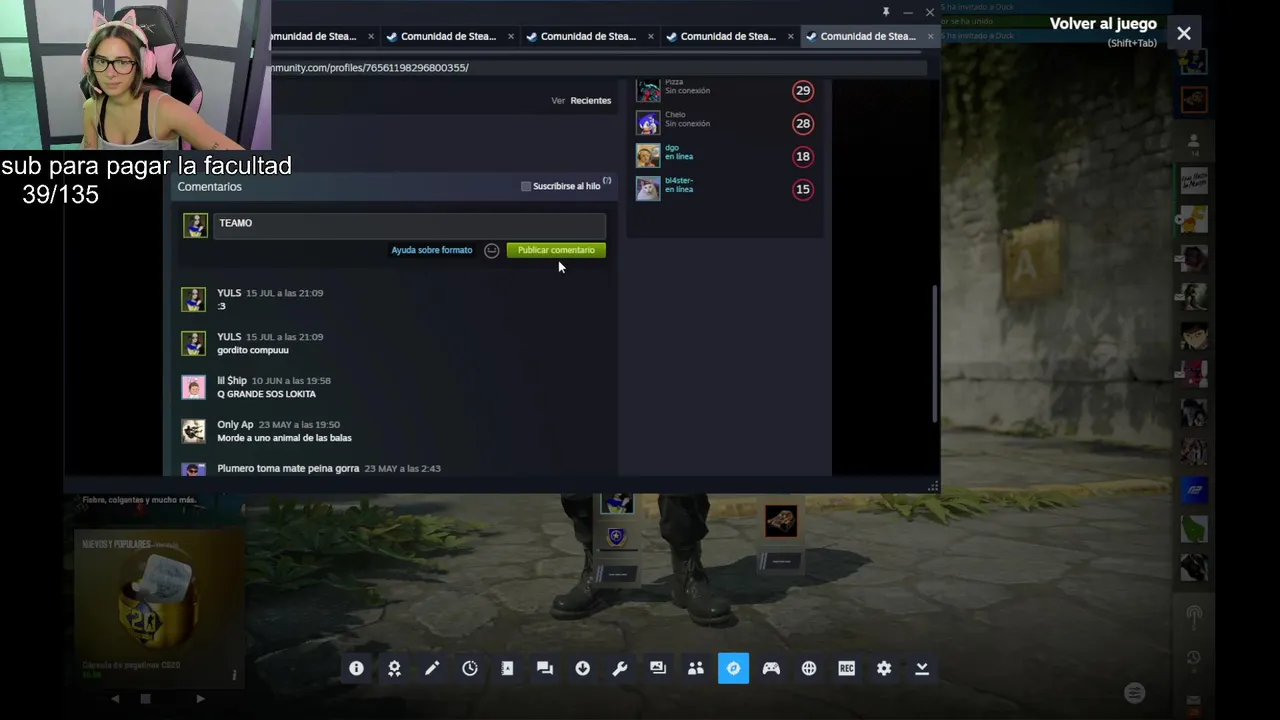Image resolution: width=1280 pixels, height=720 pixels.
Task: Open the green shape friend avatar in sidebar
Action: [x=1194, y=528]
